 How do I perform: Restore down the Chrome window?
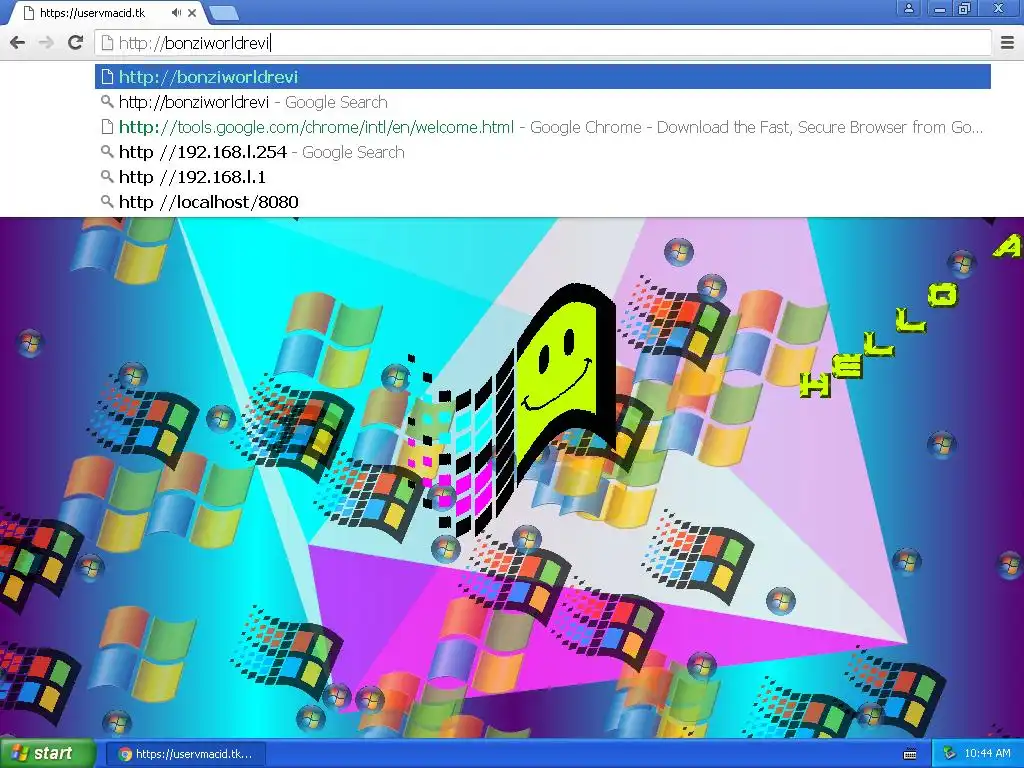(964, 8)
